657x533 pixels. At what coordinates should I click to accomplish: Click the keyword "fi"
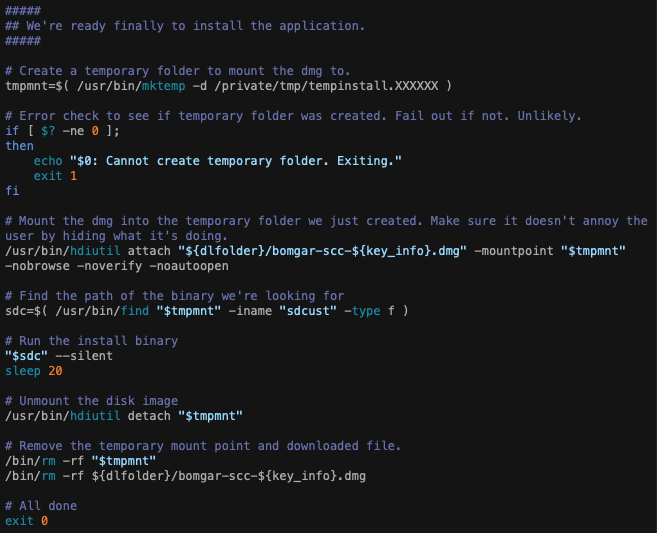(12, 191)
